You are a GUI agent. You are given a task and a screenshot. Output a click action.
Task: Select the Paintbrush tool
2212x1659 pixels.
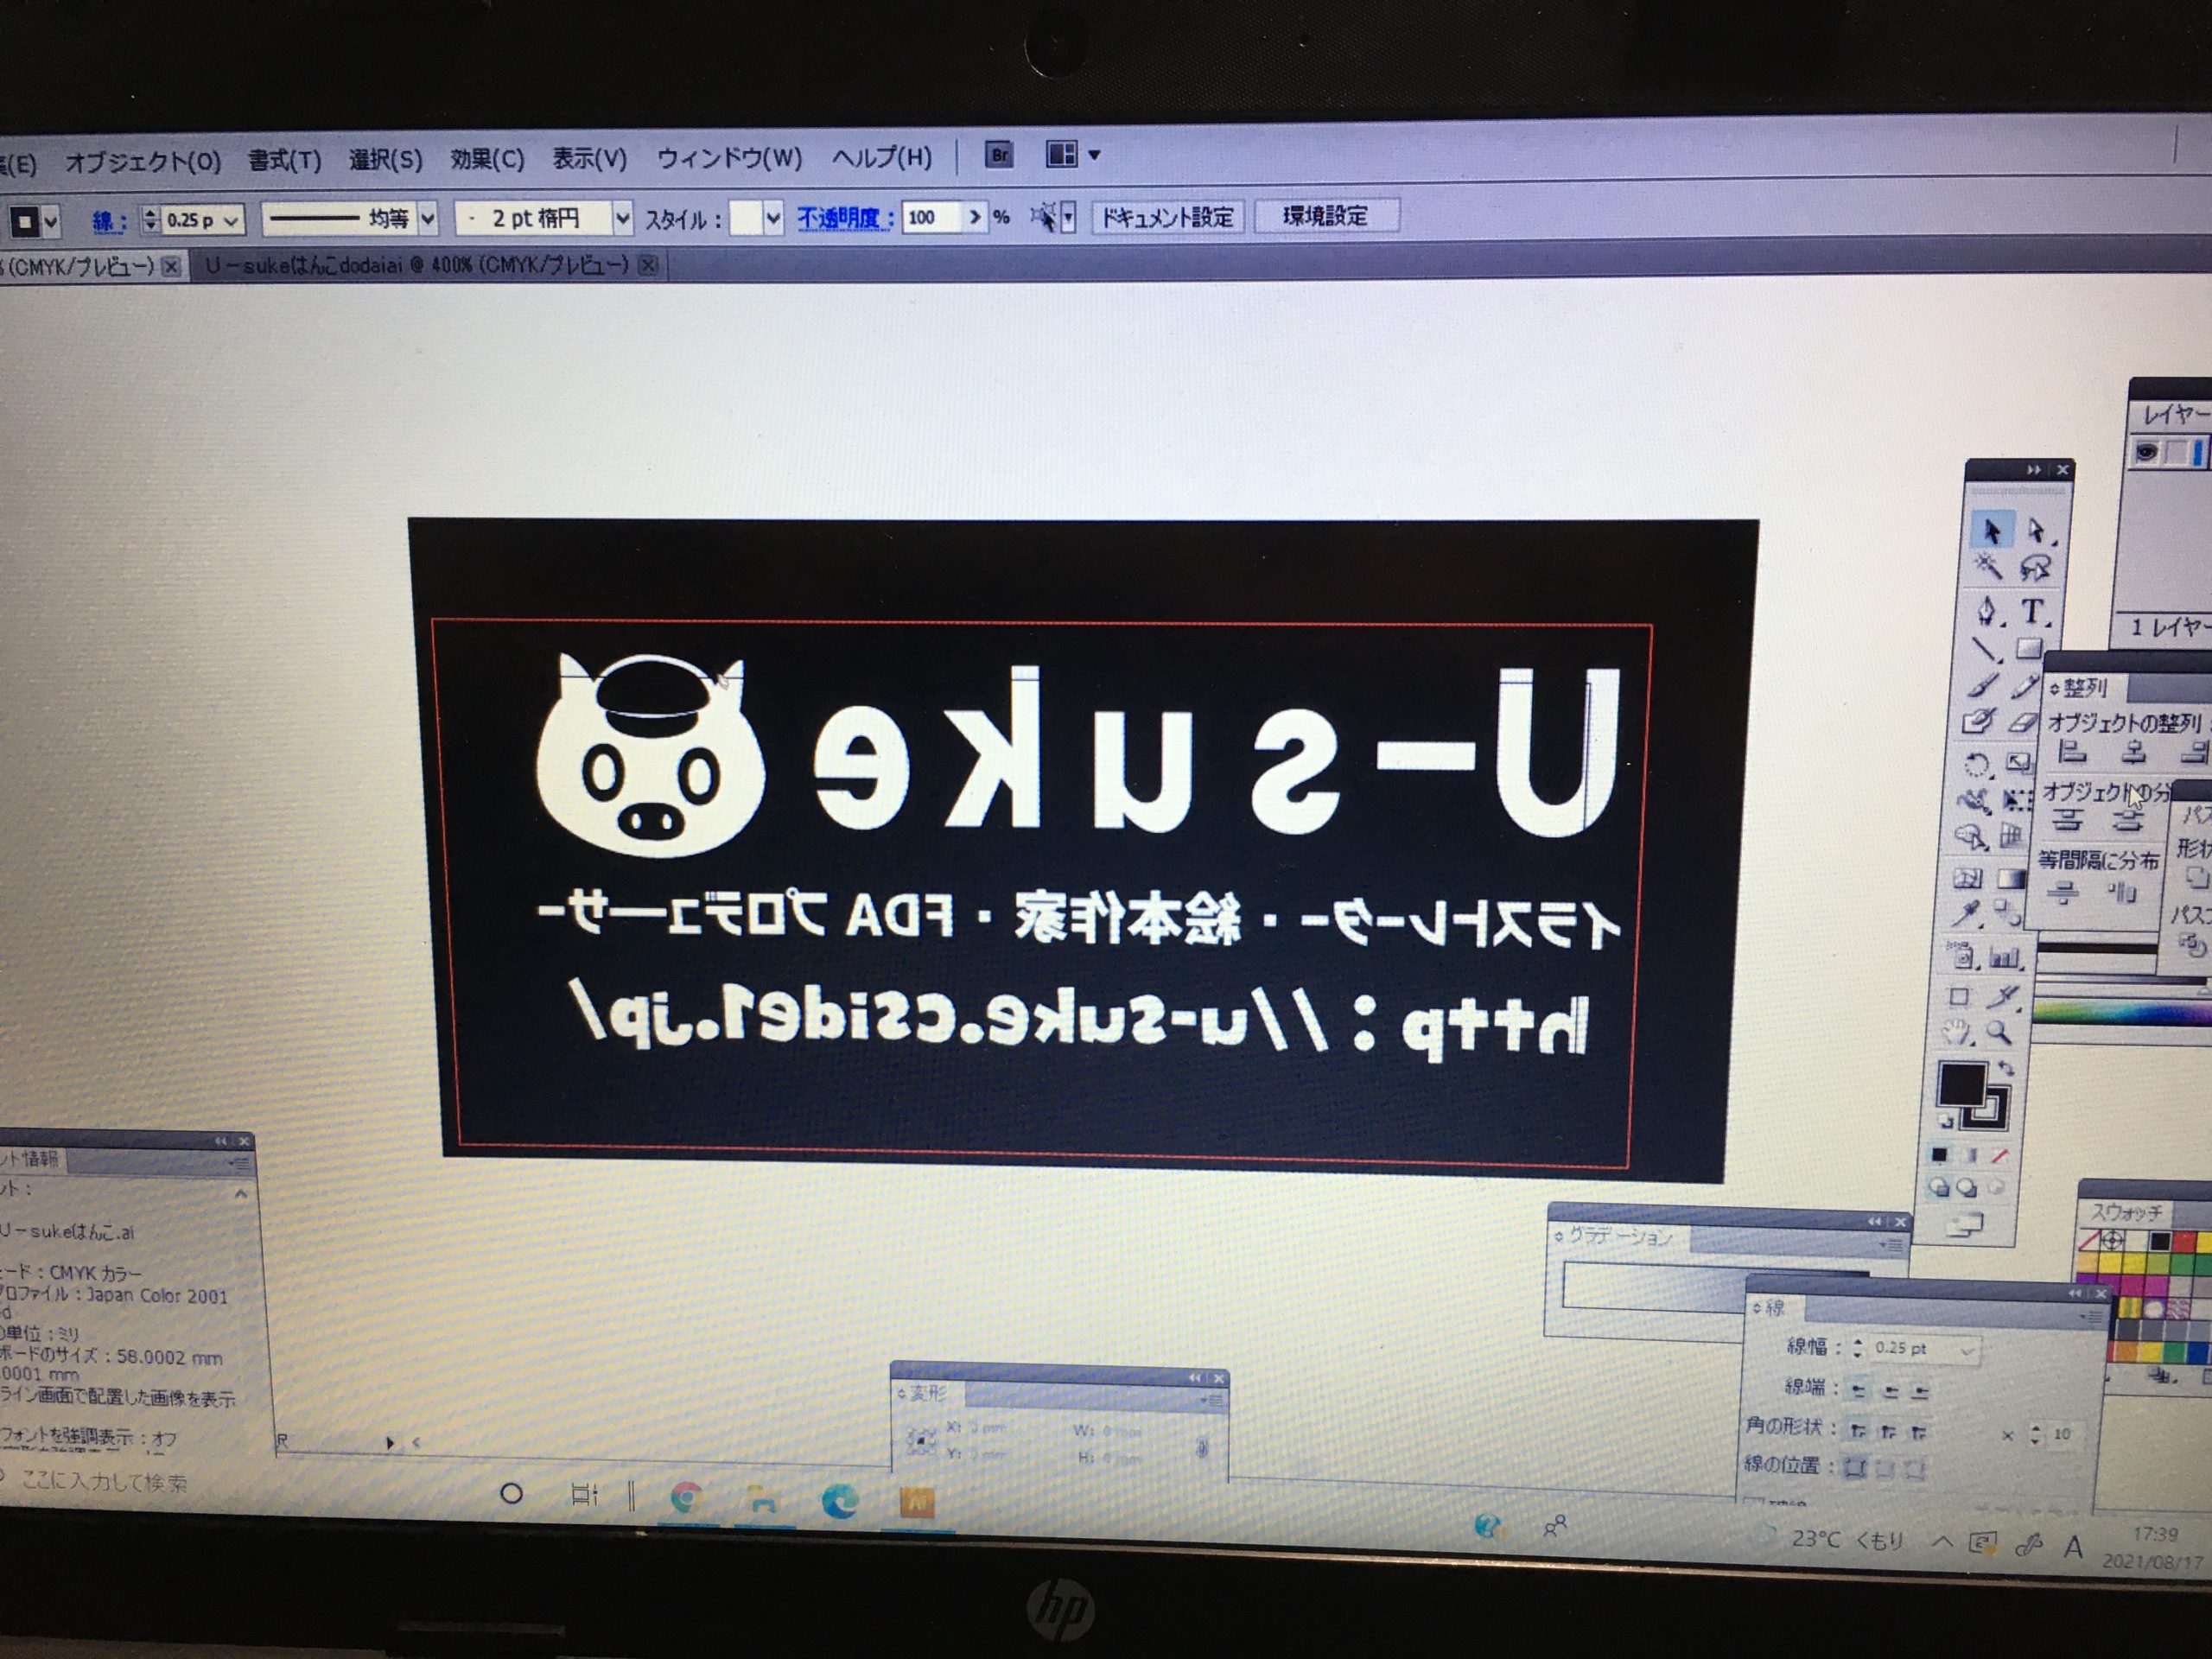point(1985,684)
